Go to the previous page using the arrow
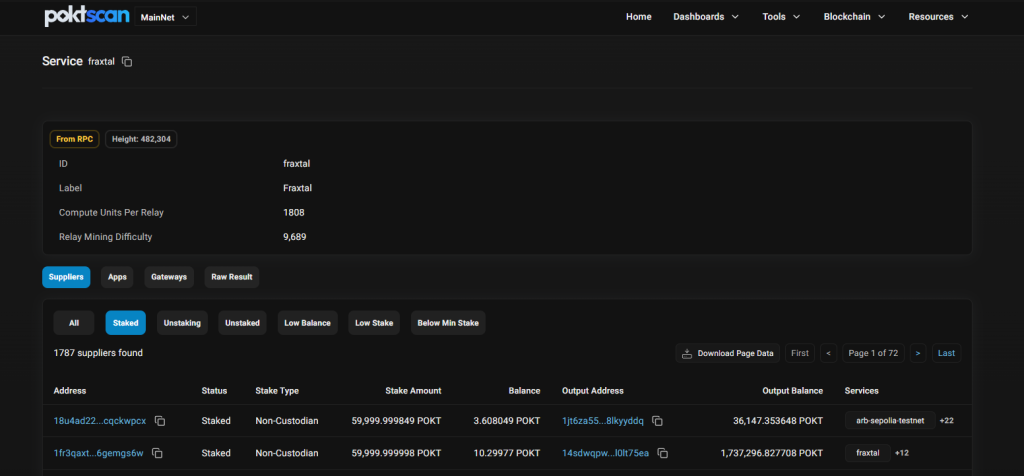The image size is (1024, 476). [828, 353]
